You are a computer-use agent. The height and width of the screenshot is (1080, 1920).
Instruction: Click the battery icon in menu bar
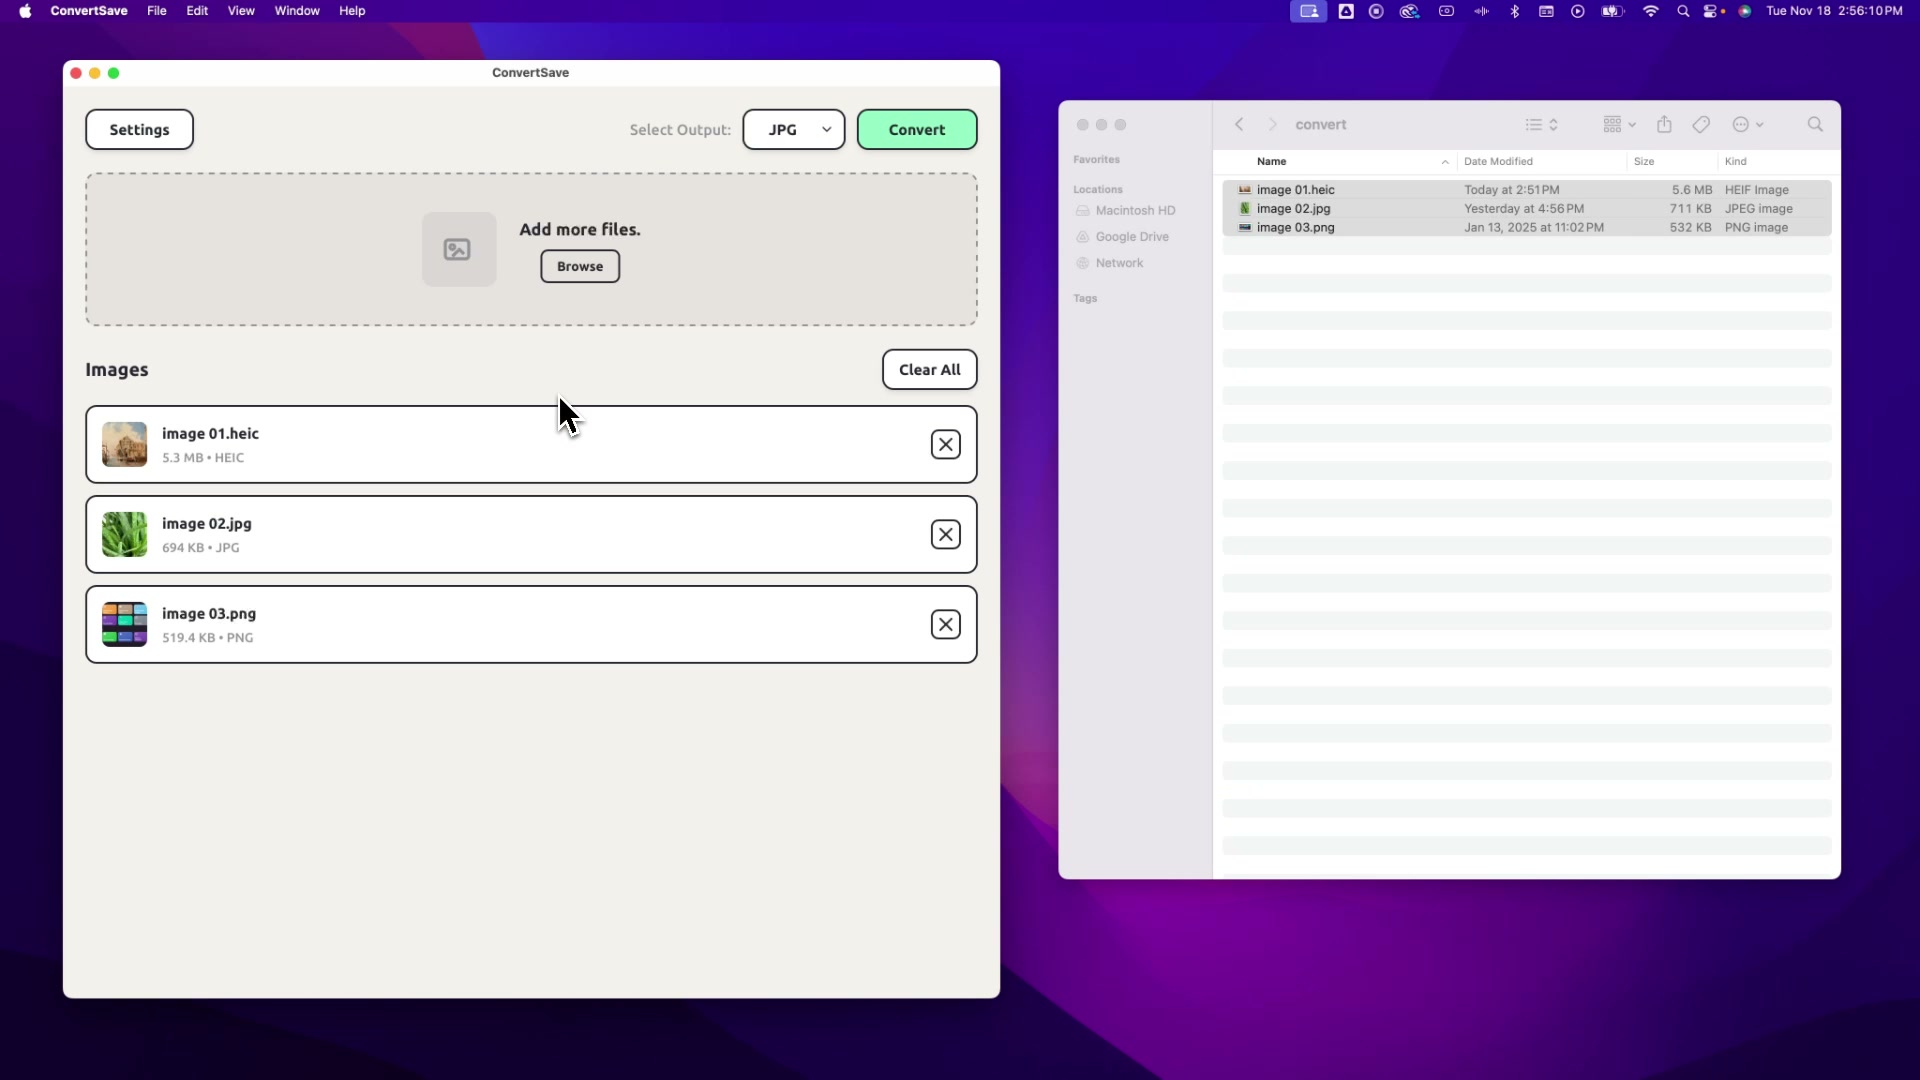[x=1613, y=11]
